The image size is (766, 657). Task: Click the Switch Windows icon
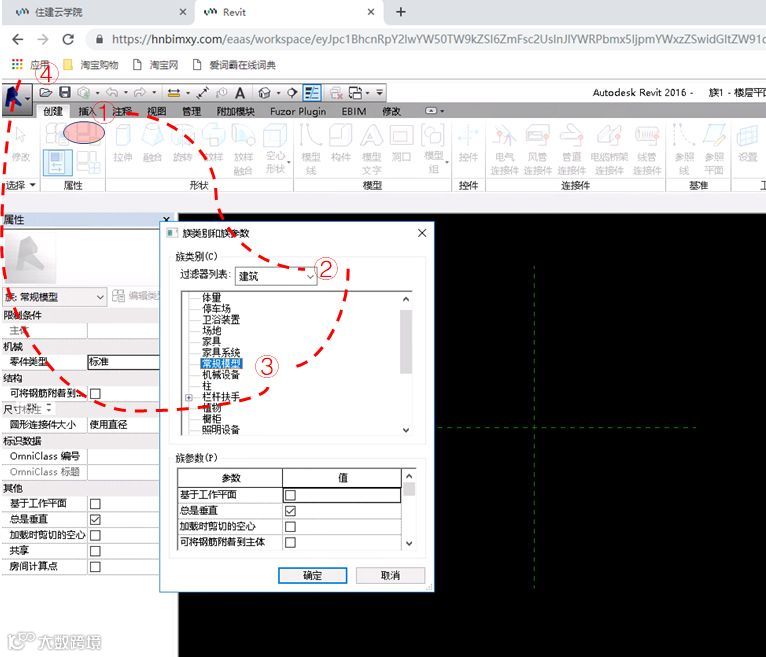pos(356,92)
